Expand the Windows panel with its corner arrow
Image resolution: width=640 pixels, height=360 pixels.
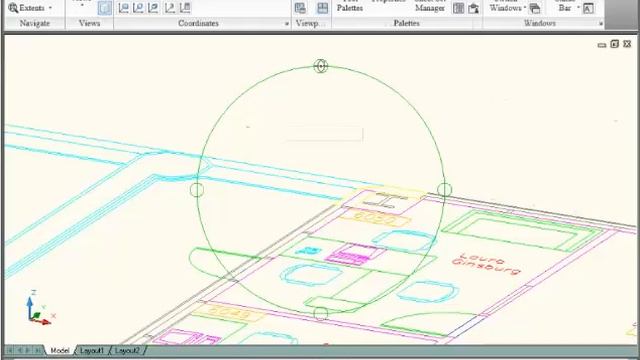tap(601, 24)
